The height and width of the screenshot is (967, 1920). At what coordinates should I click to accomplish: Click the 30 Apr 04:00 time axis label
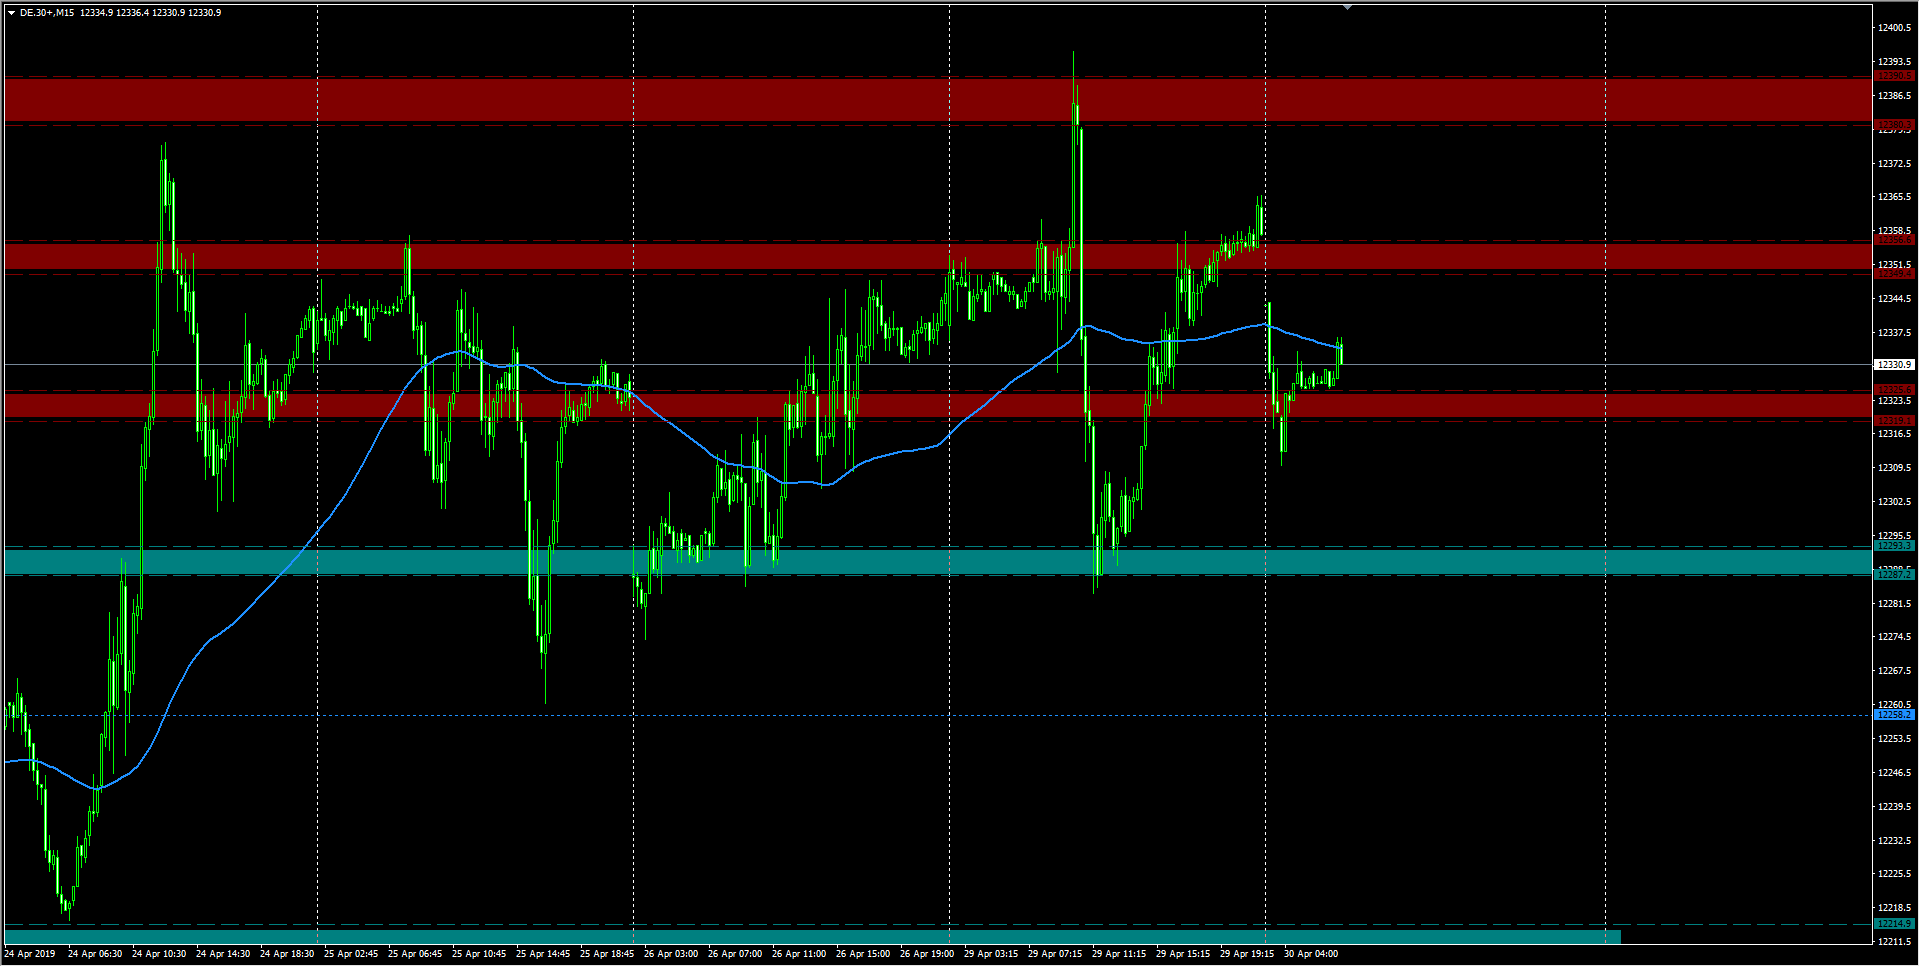coord(1310,954)
